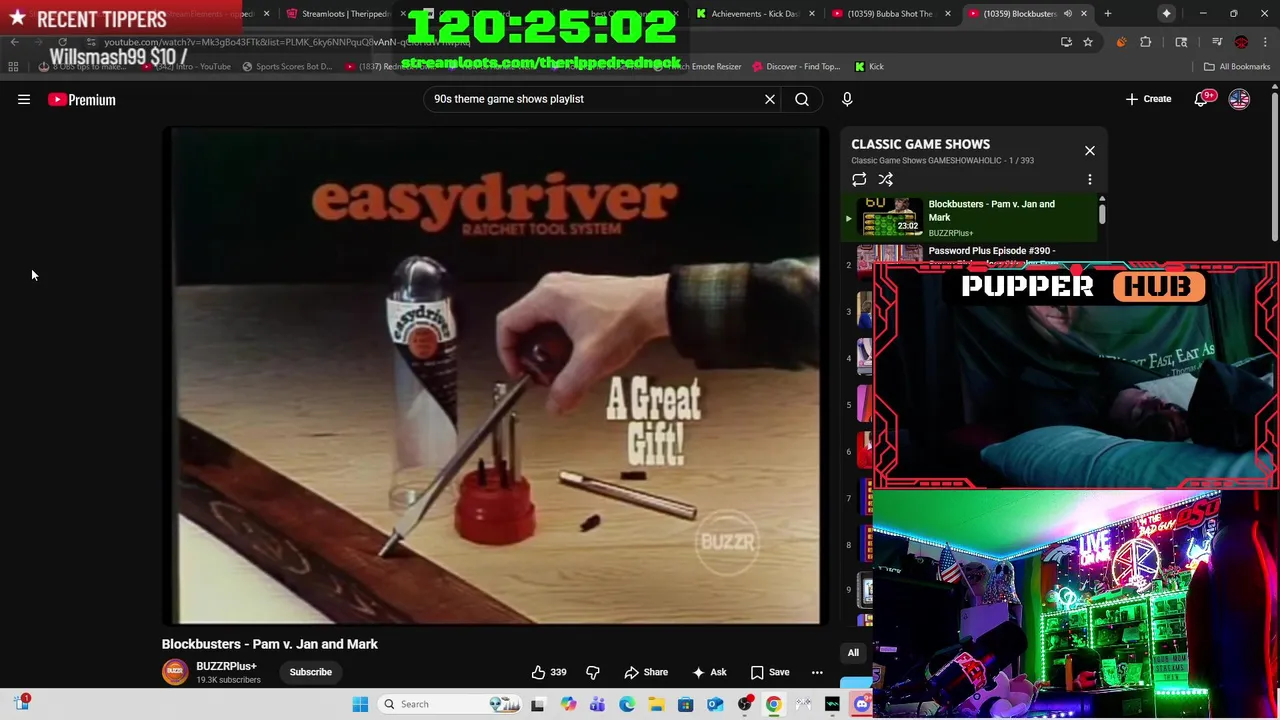Switch to Achievements - Kick Dashboard tab
Screen dimensions: 1280x720
tap(755, 14)
